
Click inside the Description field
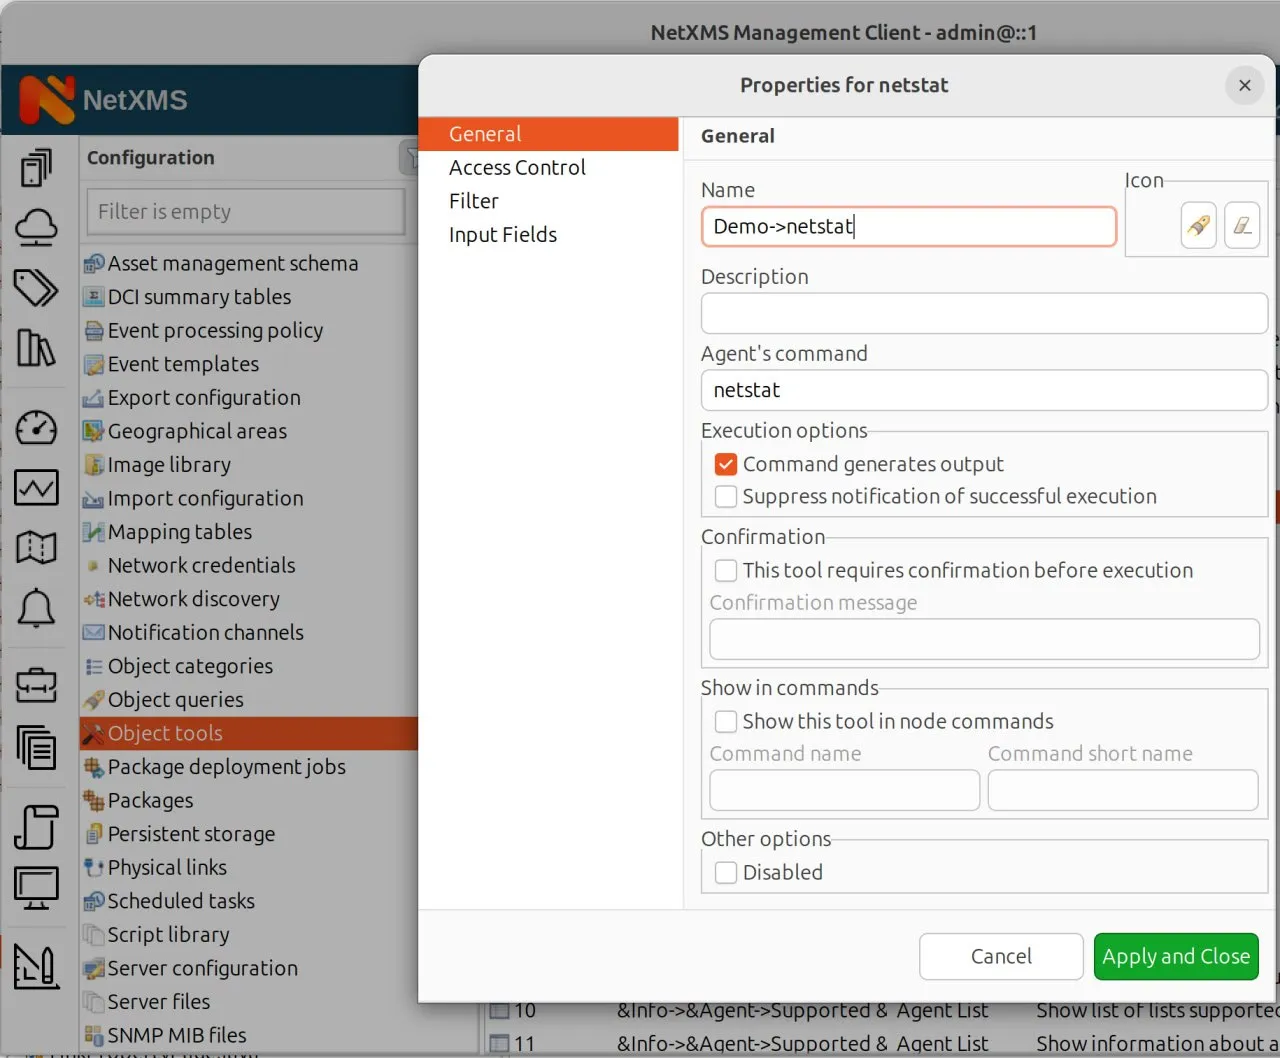[x=984, y=313]
